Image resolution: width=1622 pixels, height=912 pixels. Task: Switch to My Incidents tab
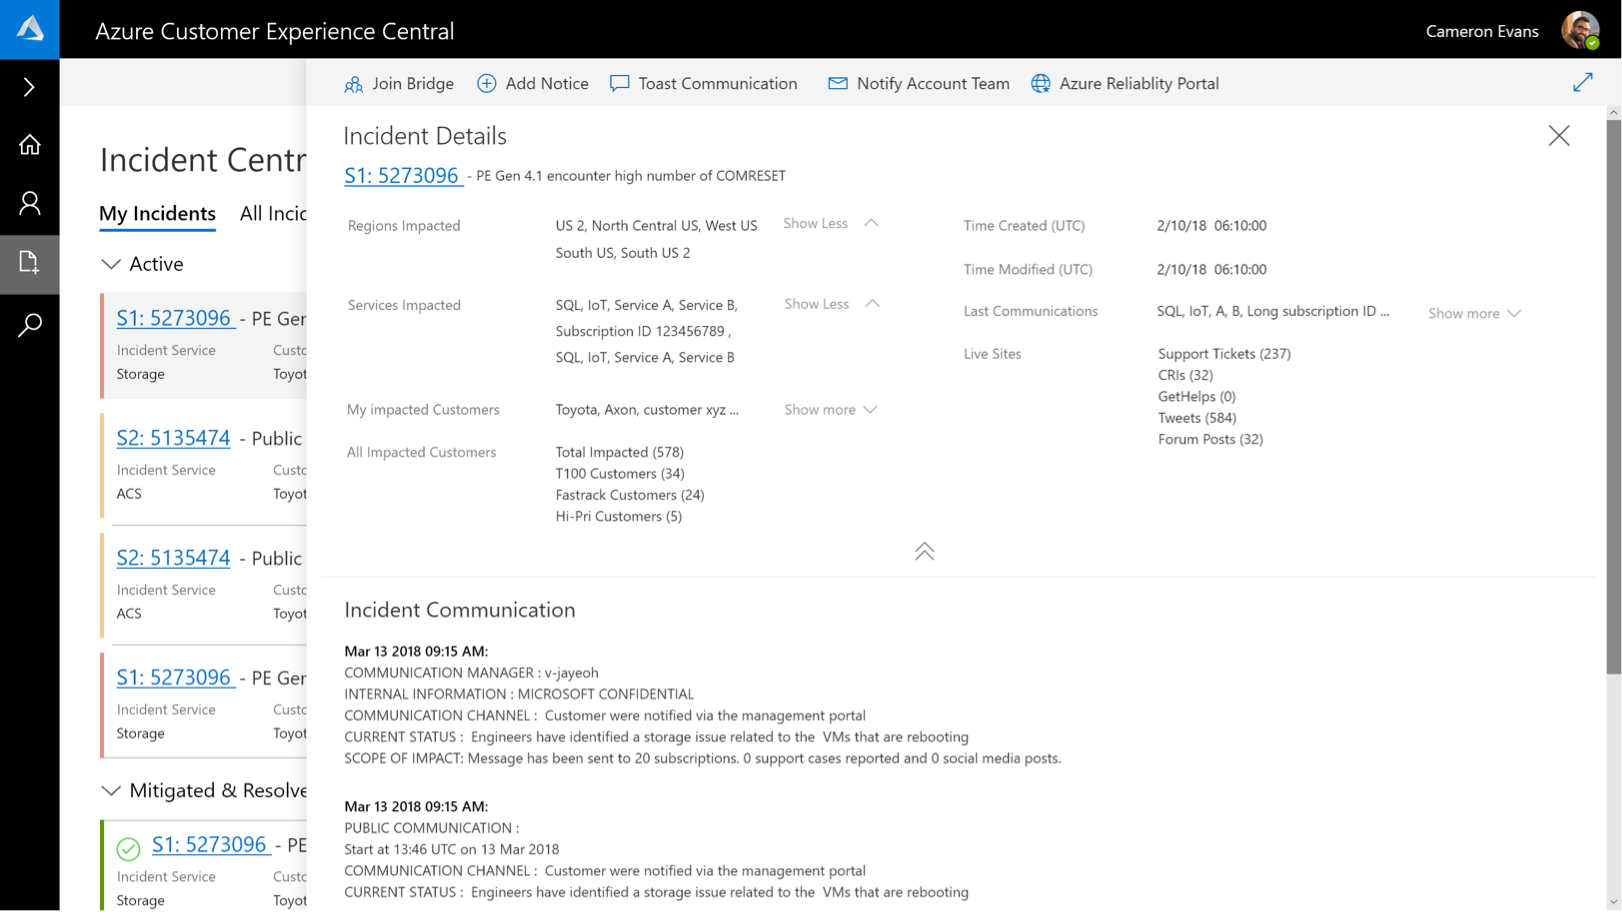point(157,214)
